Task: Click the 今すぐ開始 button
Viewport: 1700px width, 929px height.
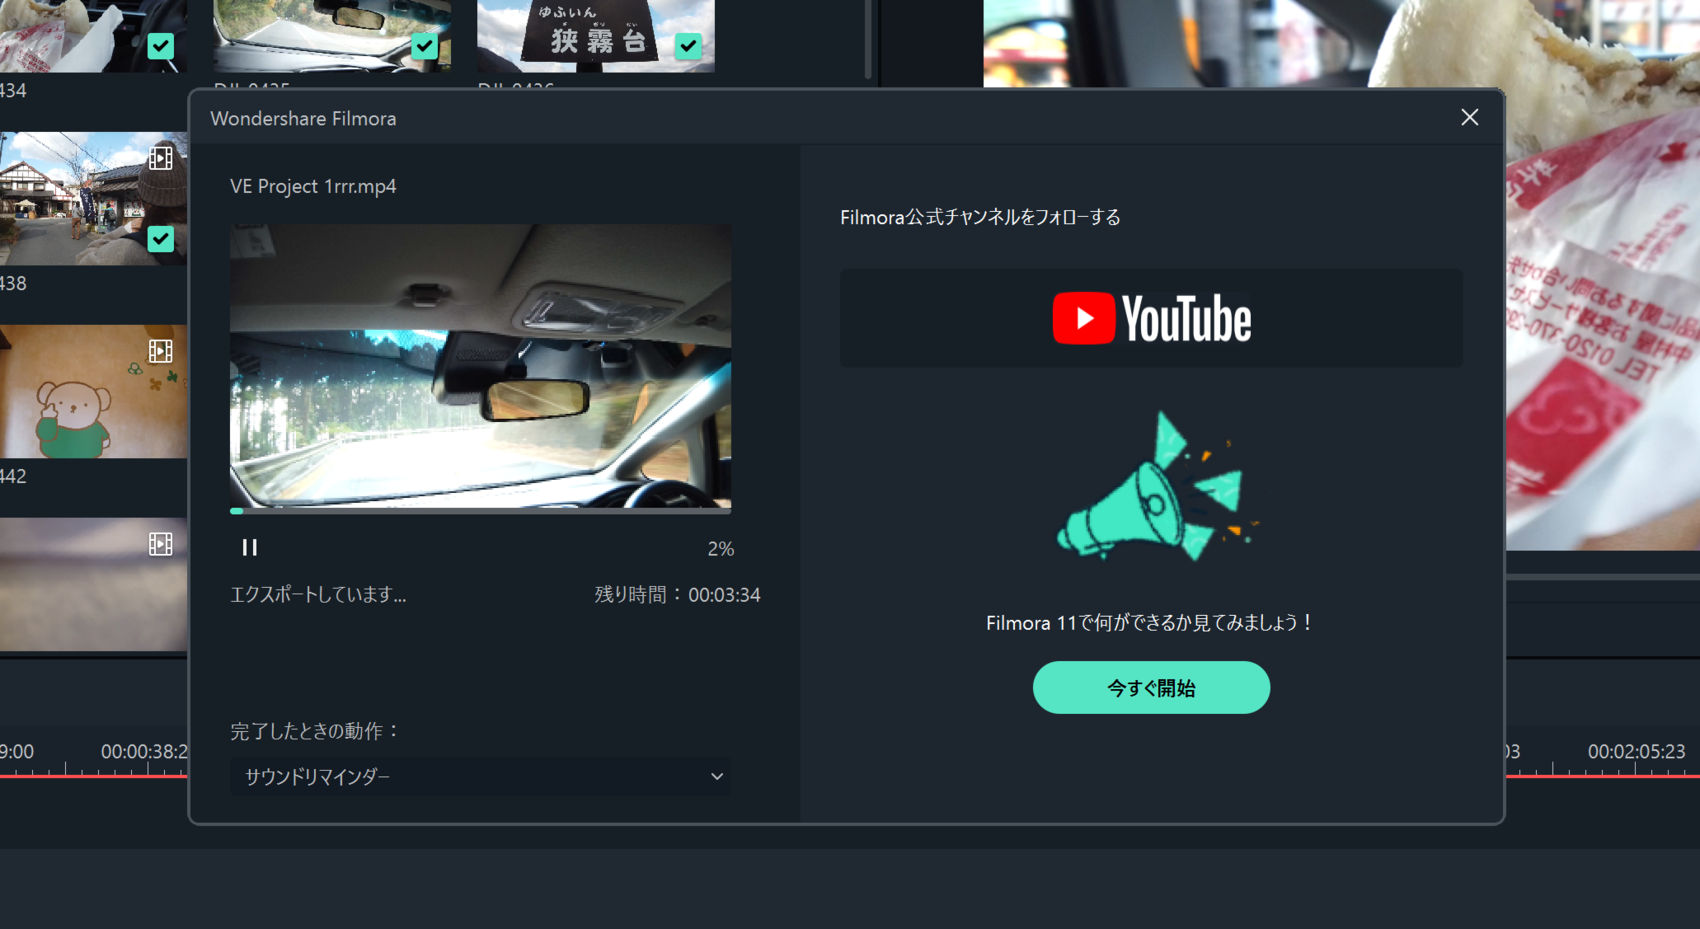Action: click(1151, 687)
